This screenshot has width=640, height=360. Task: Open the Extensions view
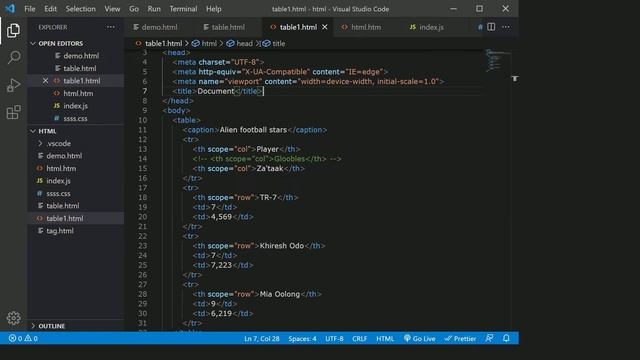pyautogui.click(x=13, y=112)
